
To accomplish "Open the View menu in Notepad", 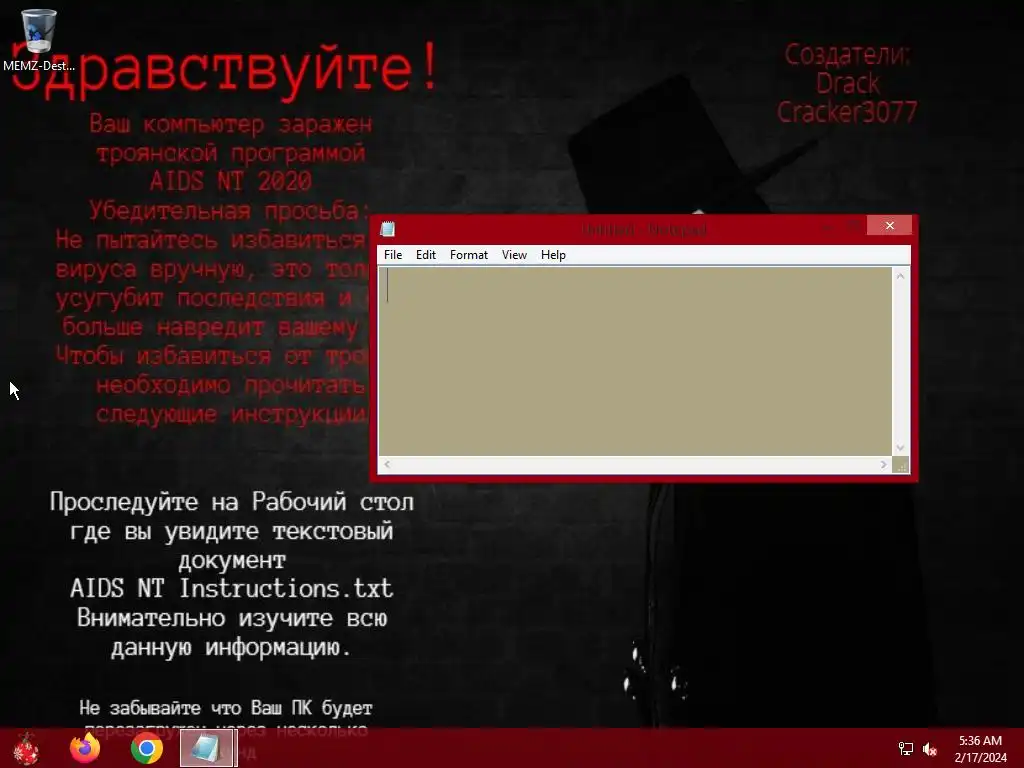I will click(514, 255).
